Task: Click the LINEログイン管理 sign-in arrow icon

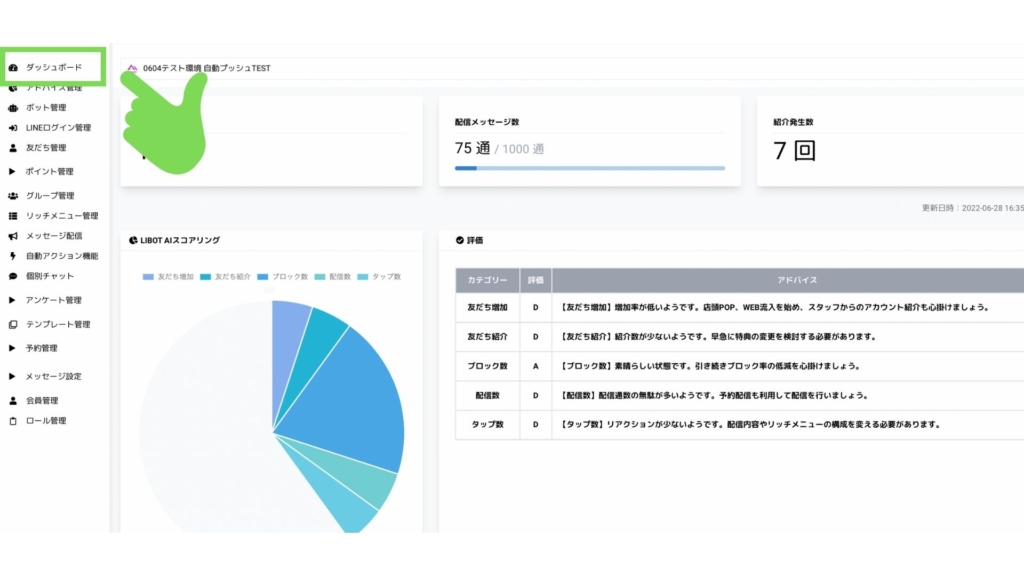Action: pos(13,128)
